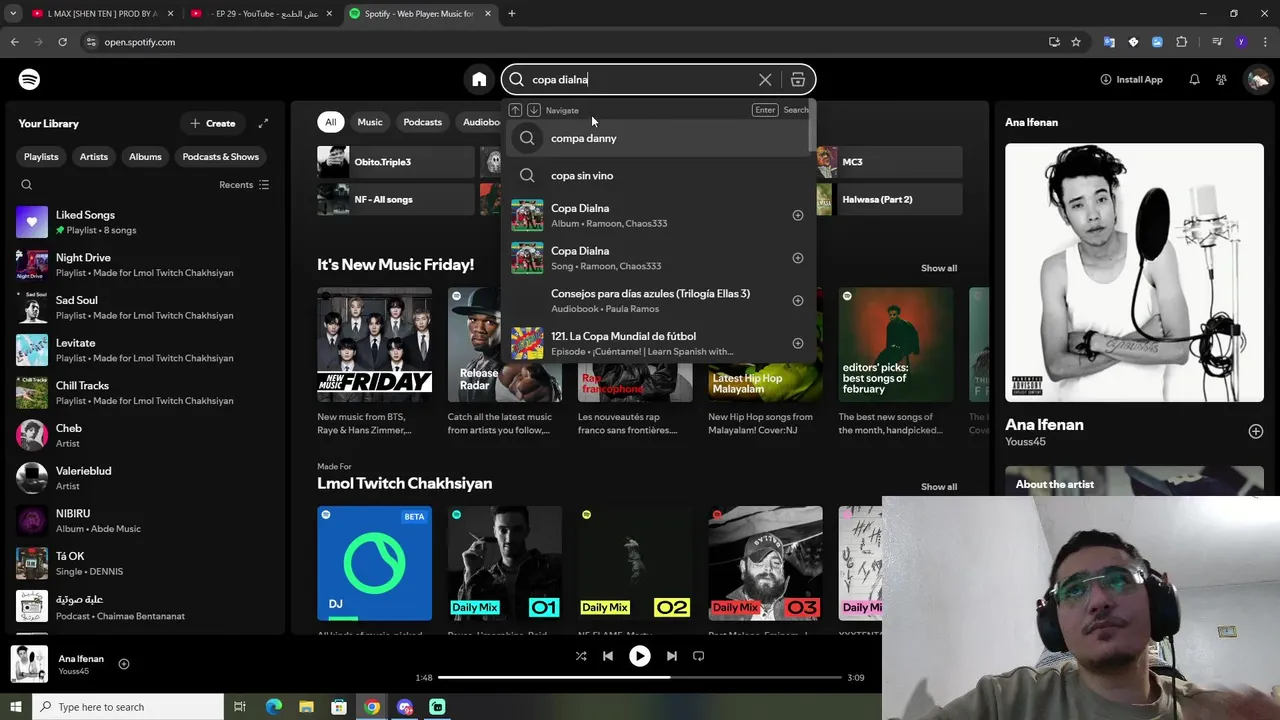
Task: Open Friend Activity icon
Action: (x=1221, y=80)
